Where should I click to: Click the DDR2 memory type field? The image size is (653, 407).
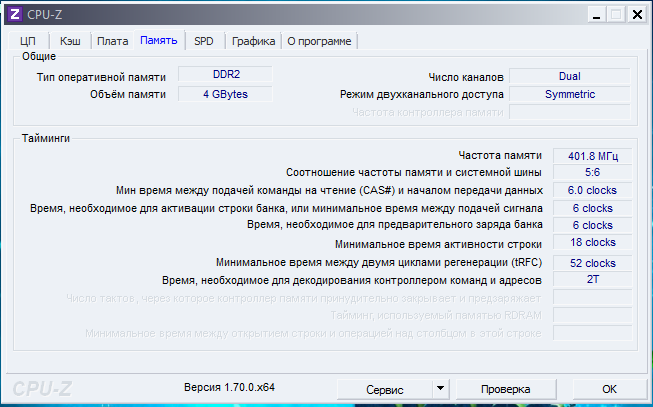227,75
